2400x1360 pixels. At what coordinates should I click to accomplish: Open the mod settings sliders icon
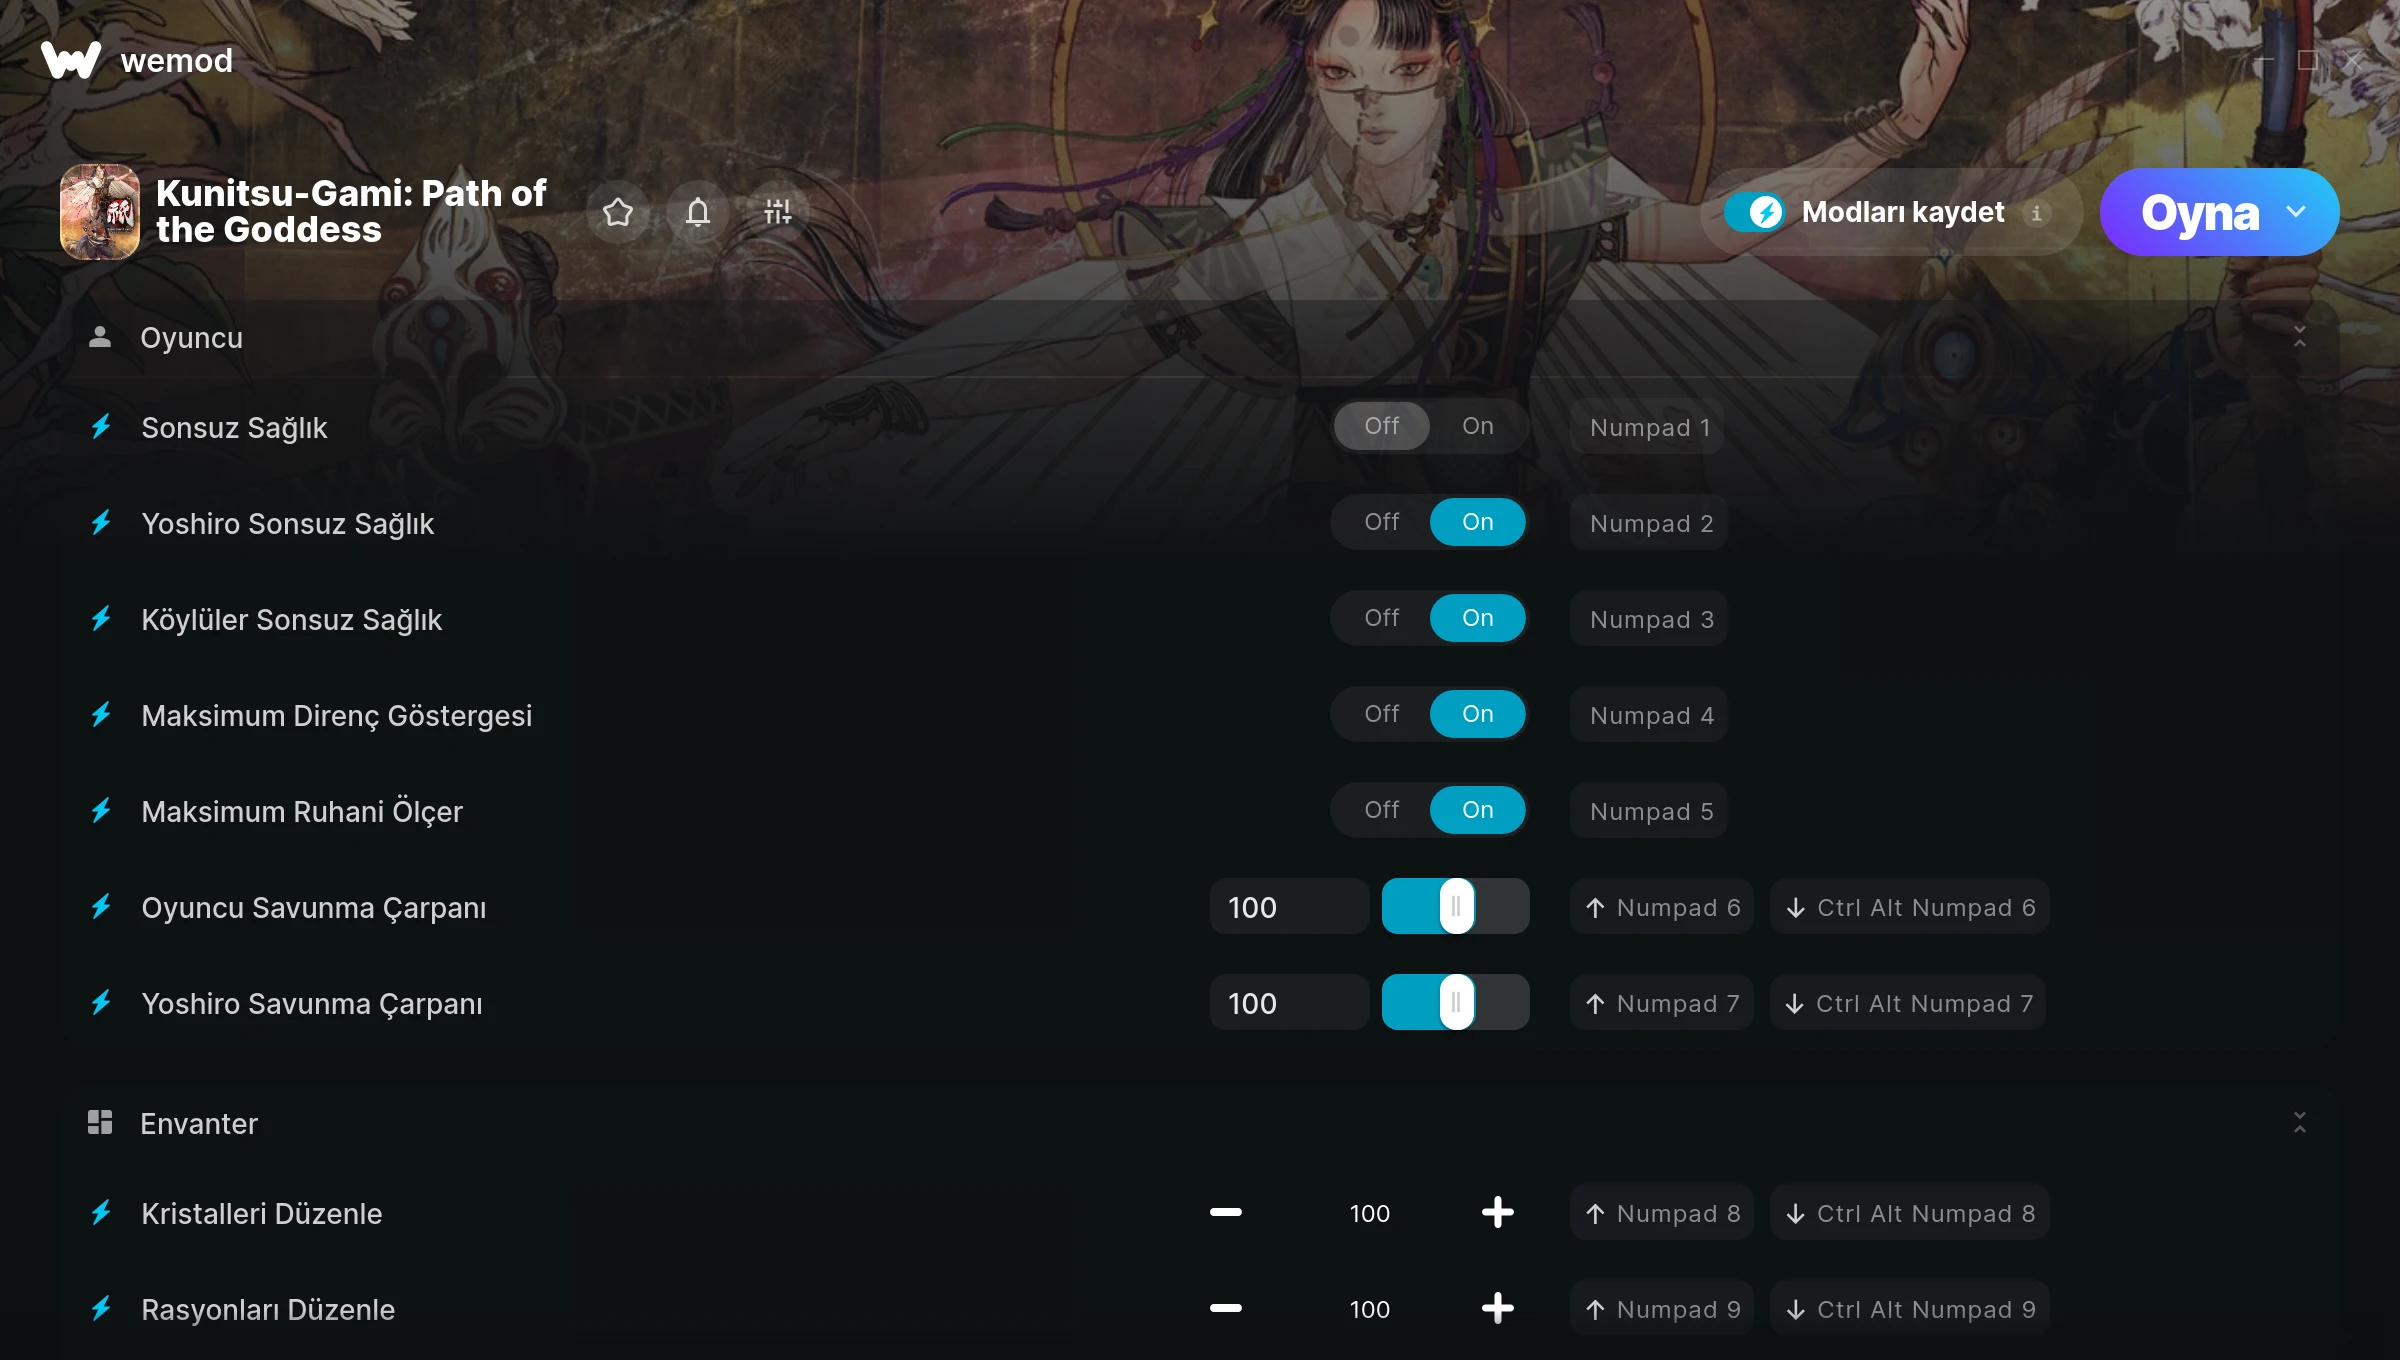pos(777,212)
